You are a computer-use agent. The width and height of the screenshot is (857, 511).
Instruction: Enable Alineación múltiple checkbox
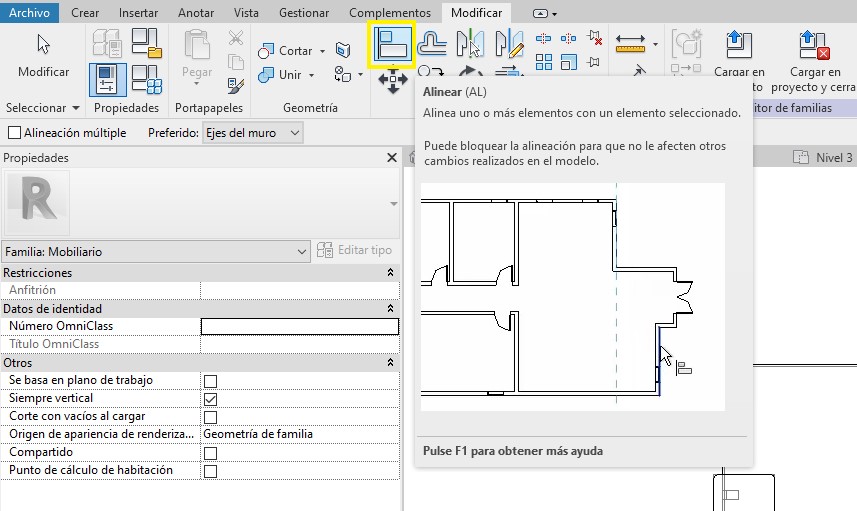click(14, 133)
